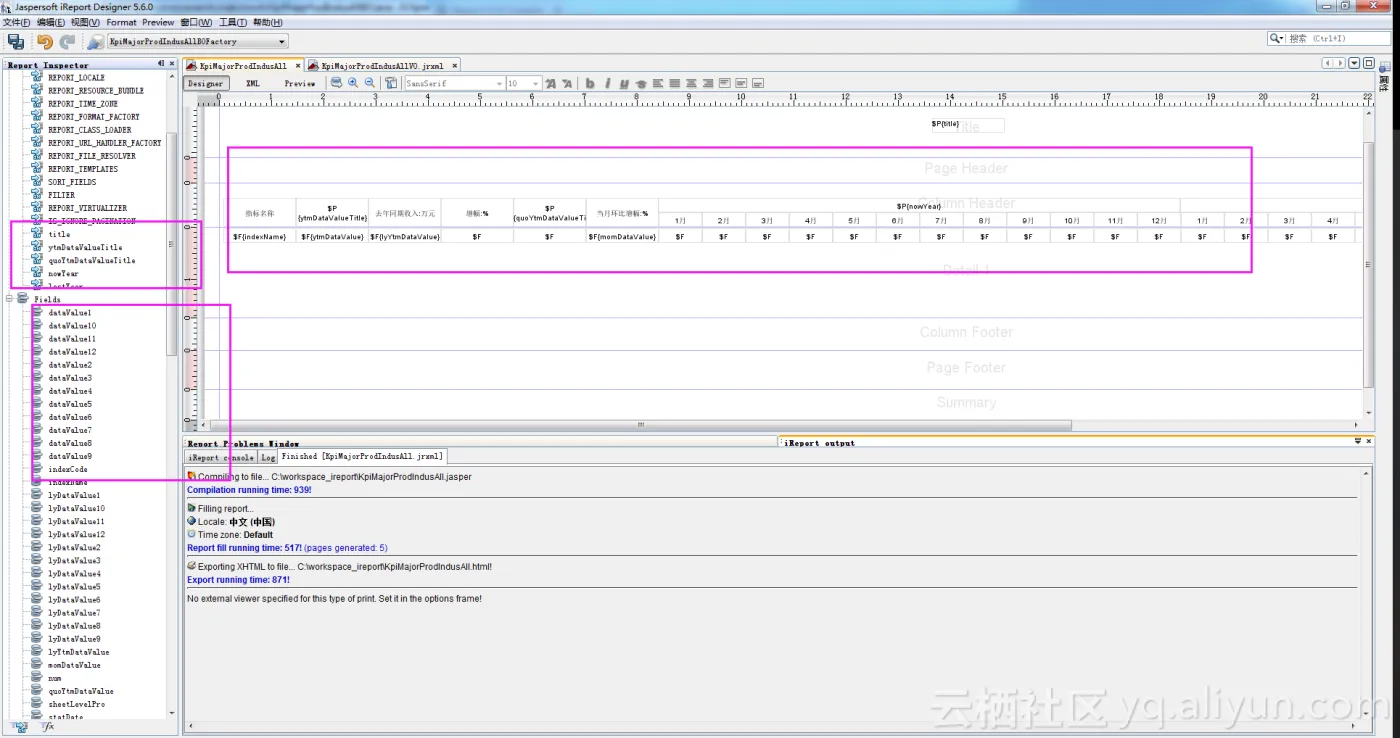Open the 帮助(H) menu
This screenshot has width=1400, height=738.
[x=267, y=22]
